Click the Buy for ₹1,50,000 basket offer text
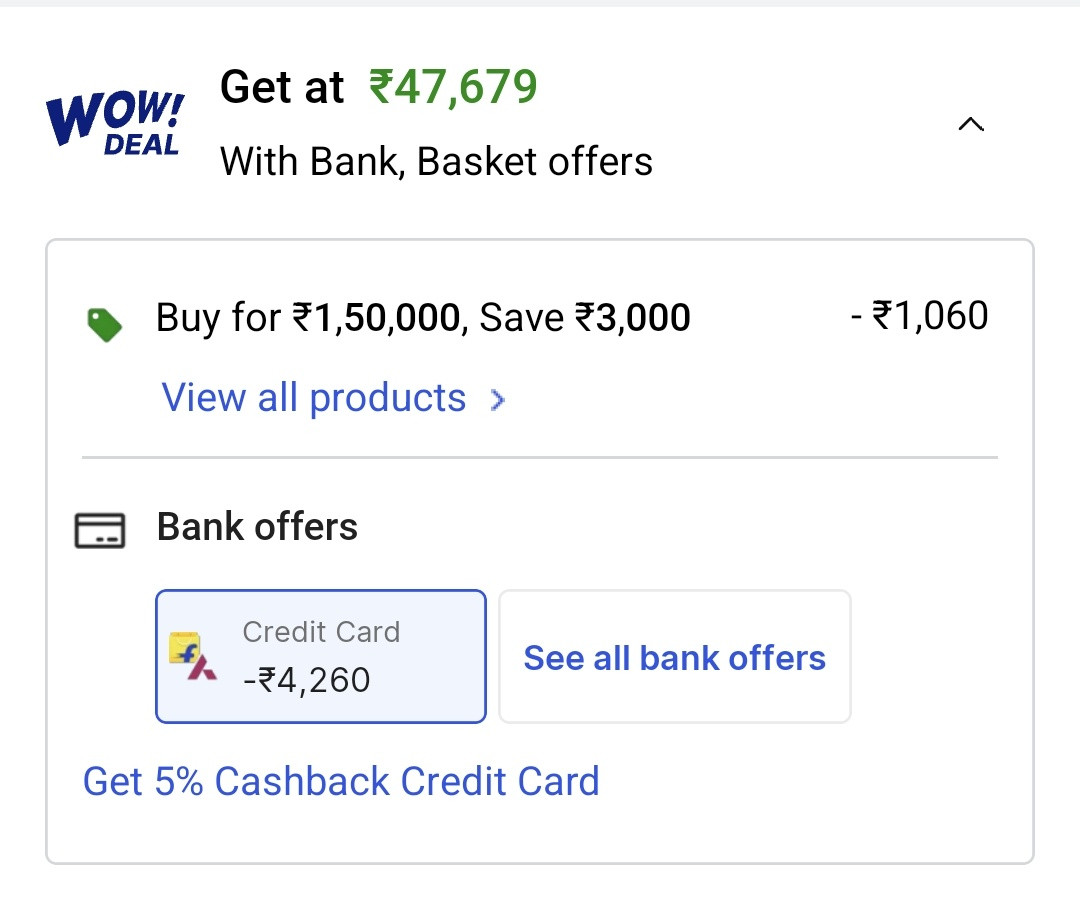 pyautogui.click(x=423, y=318)
